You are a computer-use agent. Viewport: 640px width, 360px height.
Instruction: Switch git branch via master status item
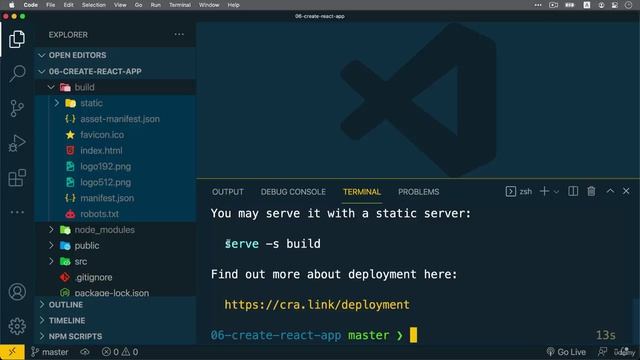click(50, 352)
